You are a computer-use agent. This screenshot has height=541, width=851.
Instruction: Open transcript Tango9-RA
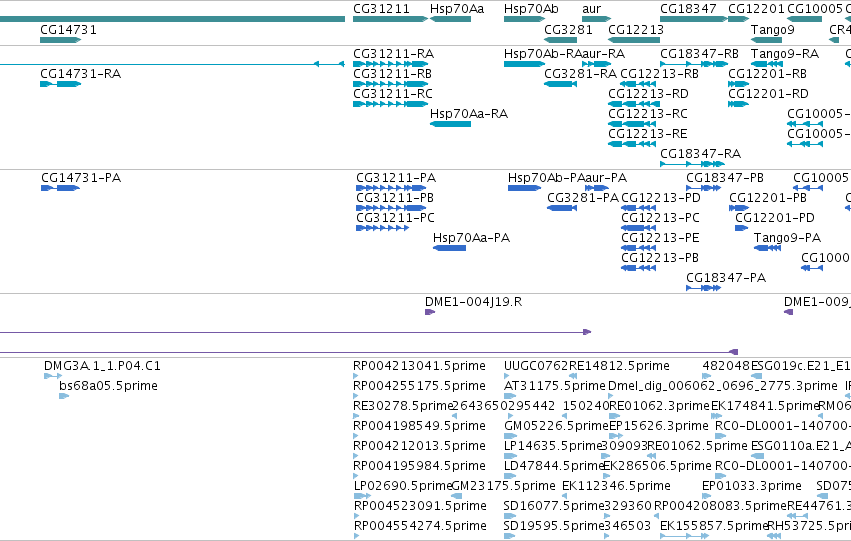[767, 64]
